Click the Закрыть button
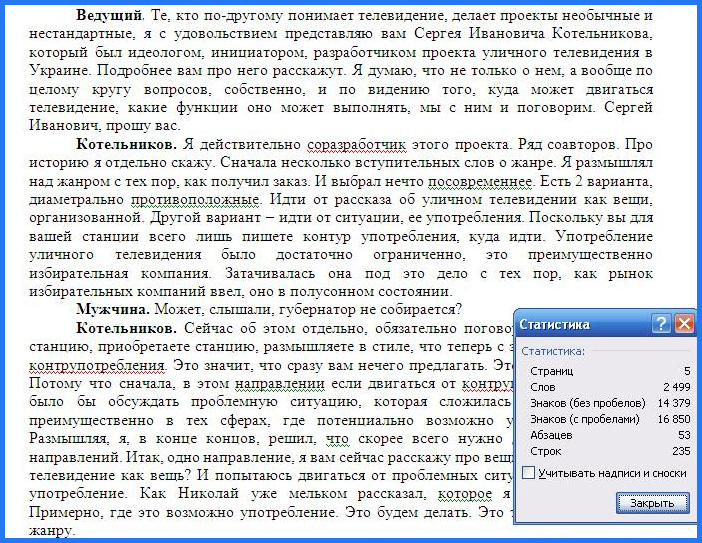The height and width of the screenshot is (543, 702). pos(652,503)
